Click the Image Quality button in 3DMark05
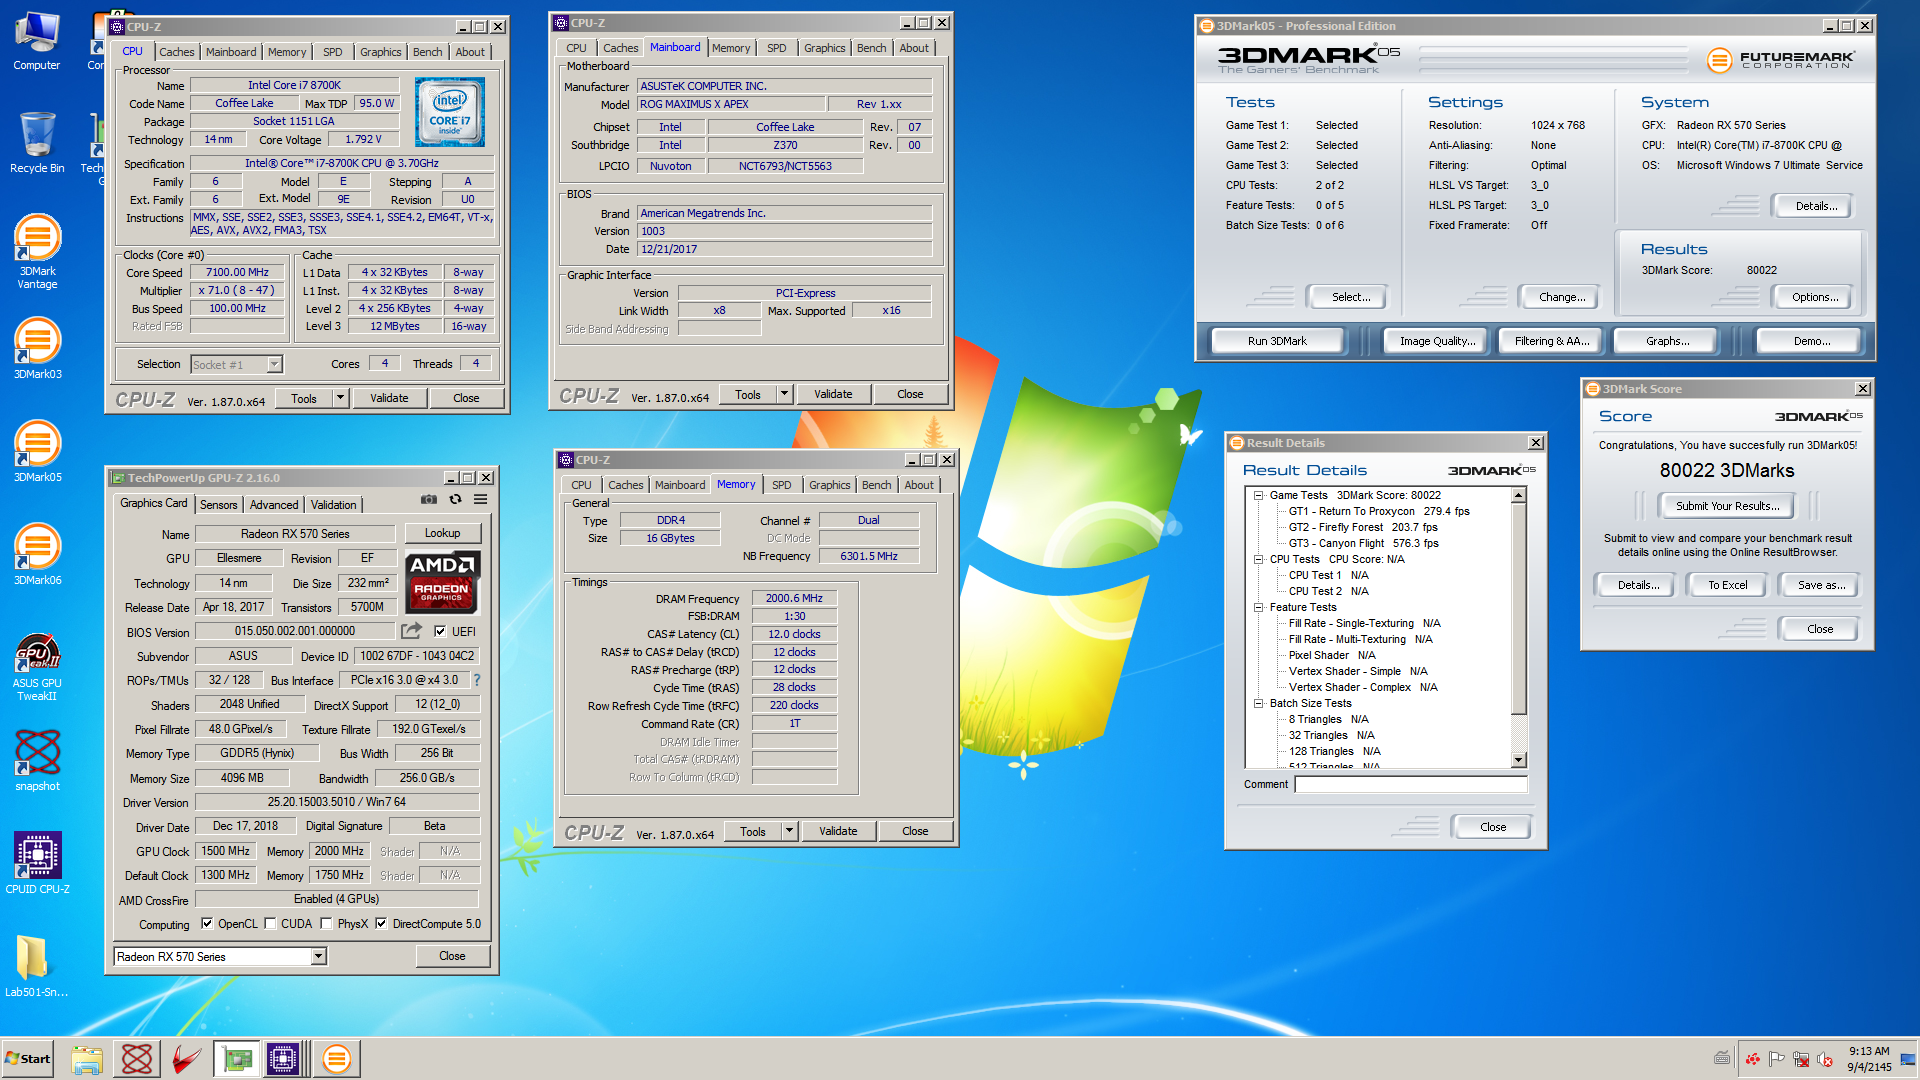 [x=1437, y=341]
